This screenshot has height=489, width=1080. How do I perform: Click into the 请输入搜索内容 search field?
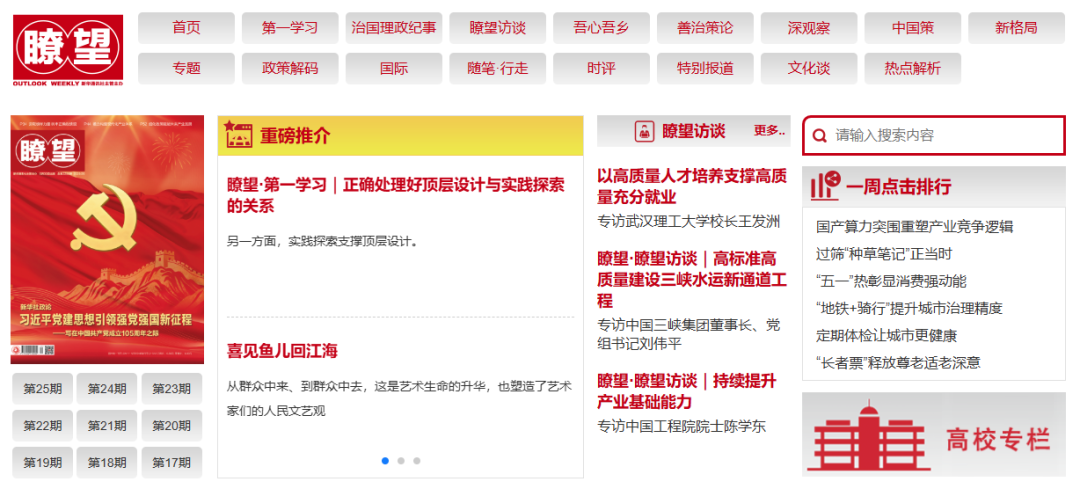coord(934,136)
